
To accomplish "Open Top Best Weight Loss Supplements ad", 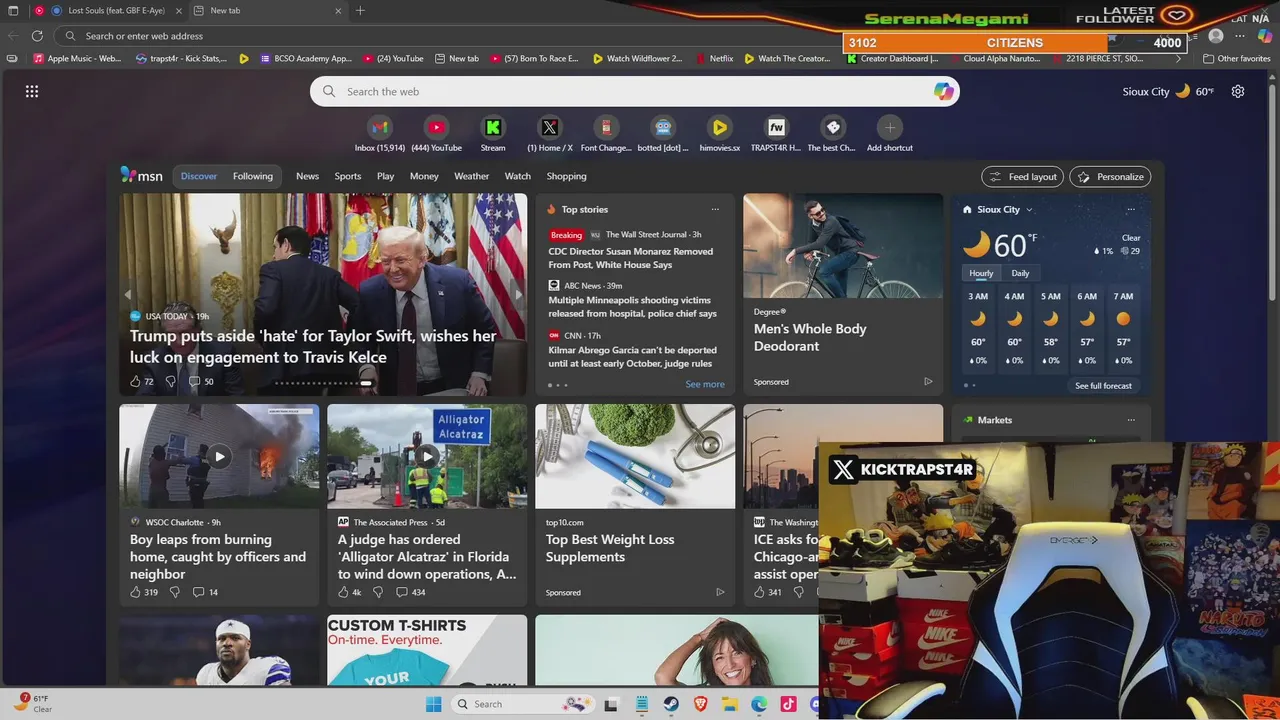I will coord(610,548).
